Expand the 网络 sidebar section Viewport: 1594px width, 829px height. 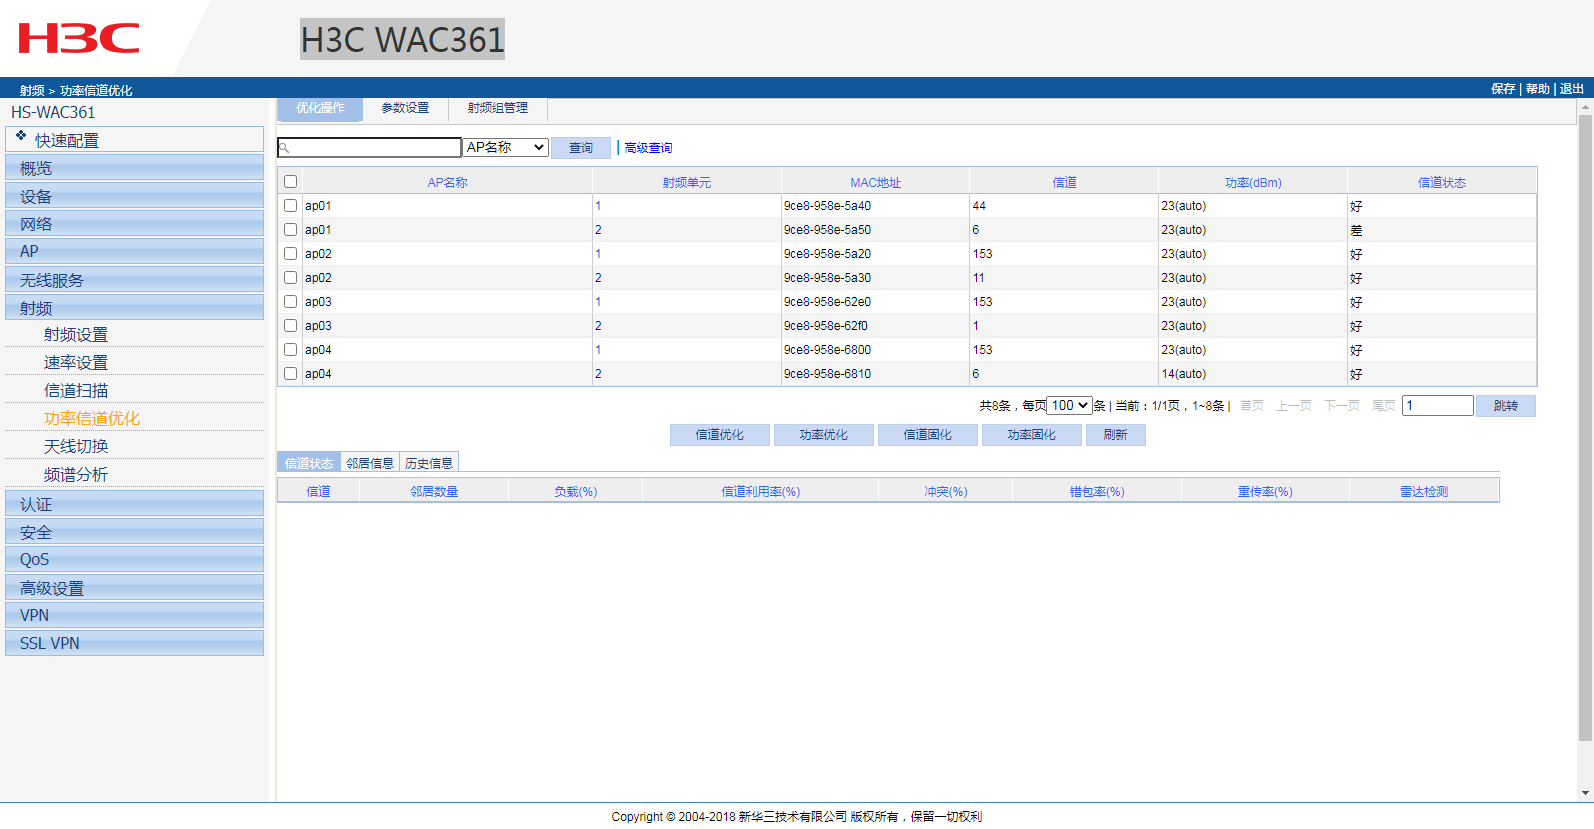(x=134, y=224)
